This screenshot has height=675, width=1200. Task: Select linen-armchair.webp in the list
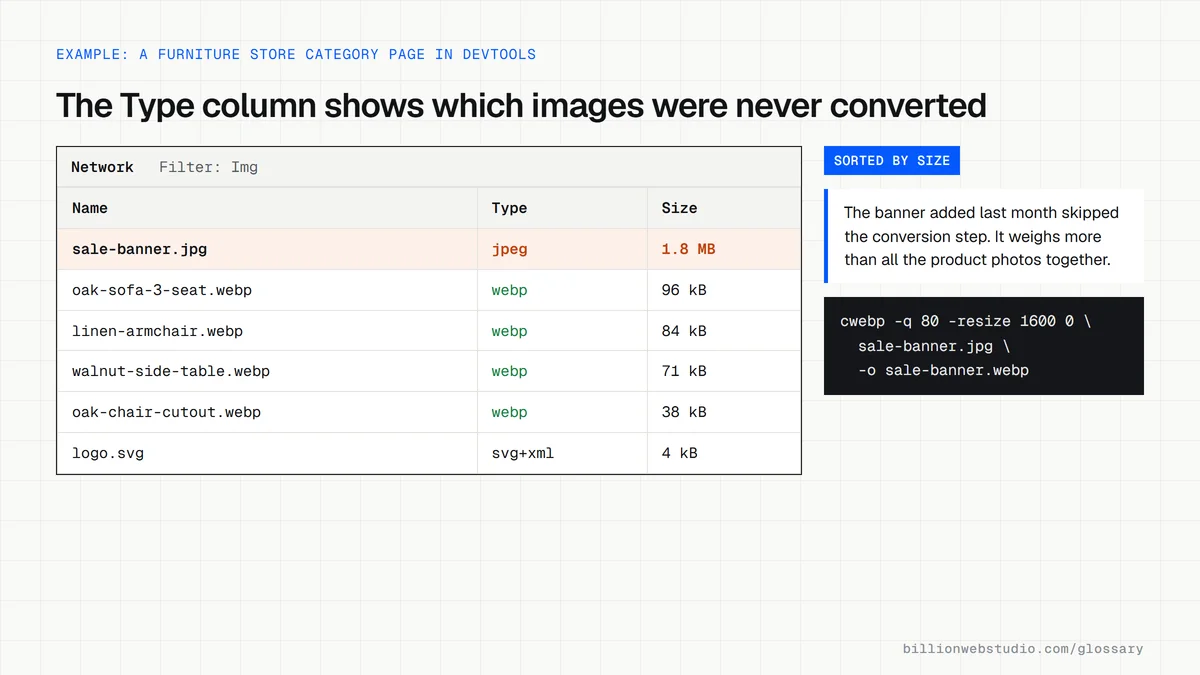pyautogui.click(x=157, y=331)
